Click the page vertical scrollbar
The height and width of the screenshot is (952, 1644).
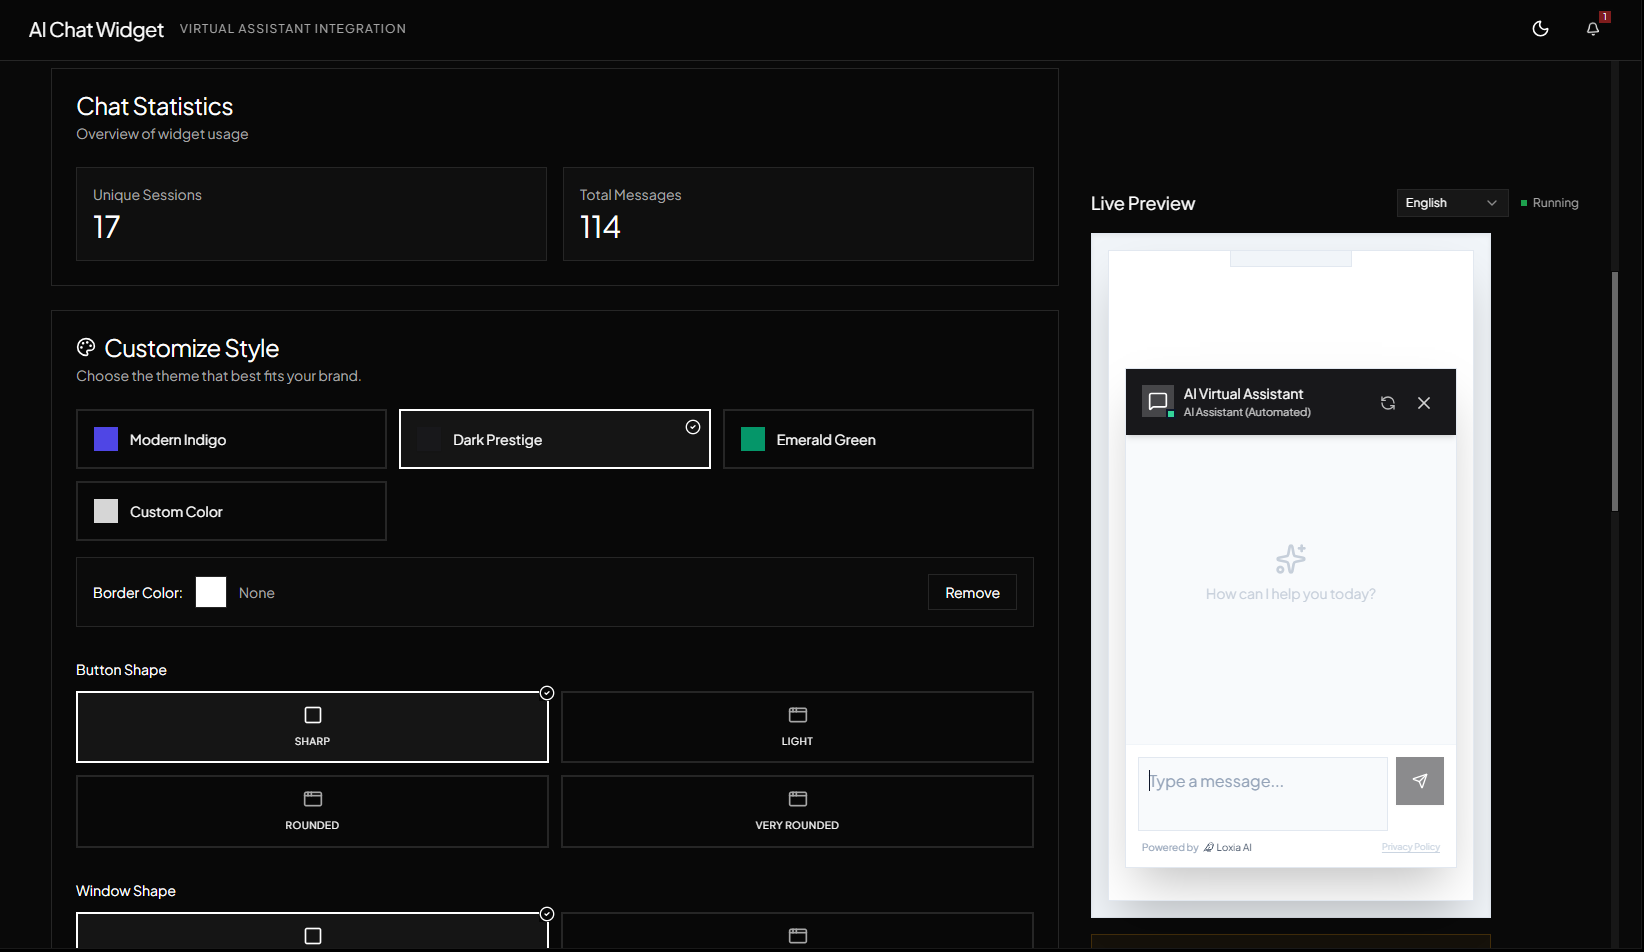pos(1615,392)
